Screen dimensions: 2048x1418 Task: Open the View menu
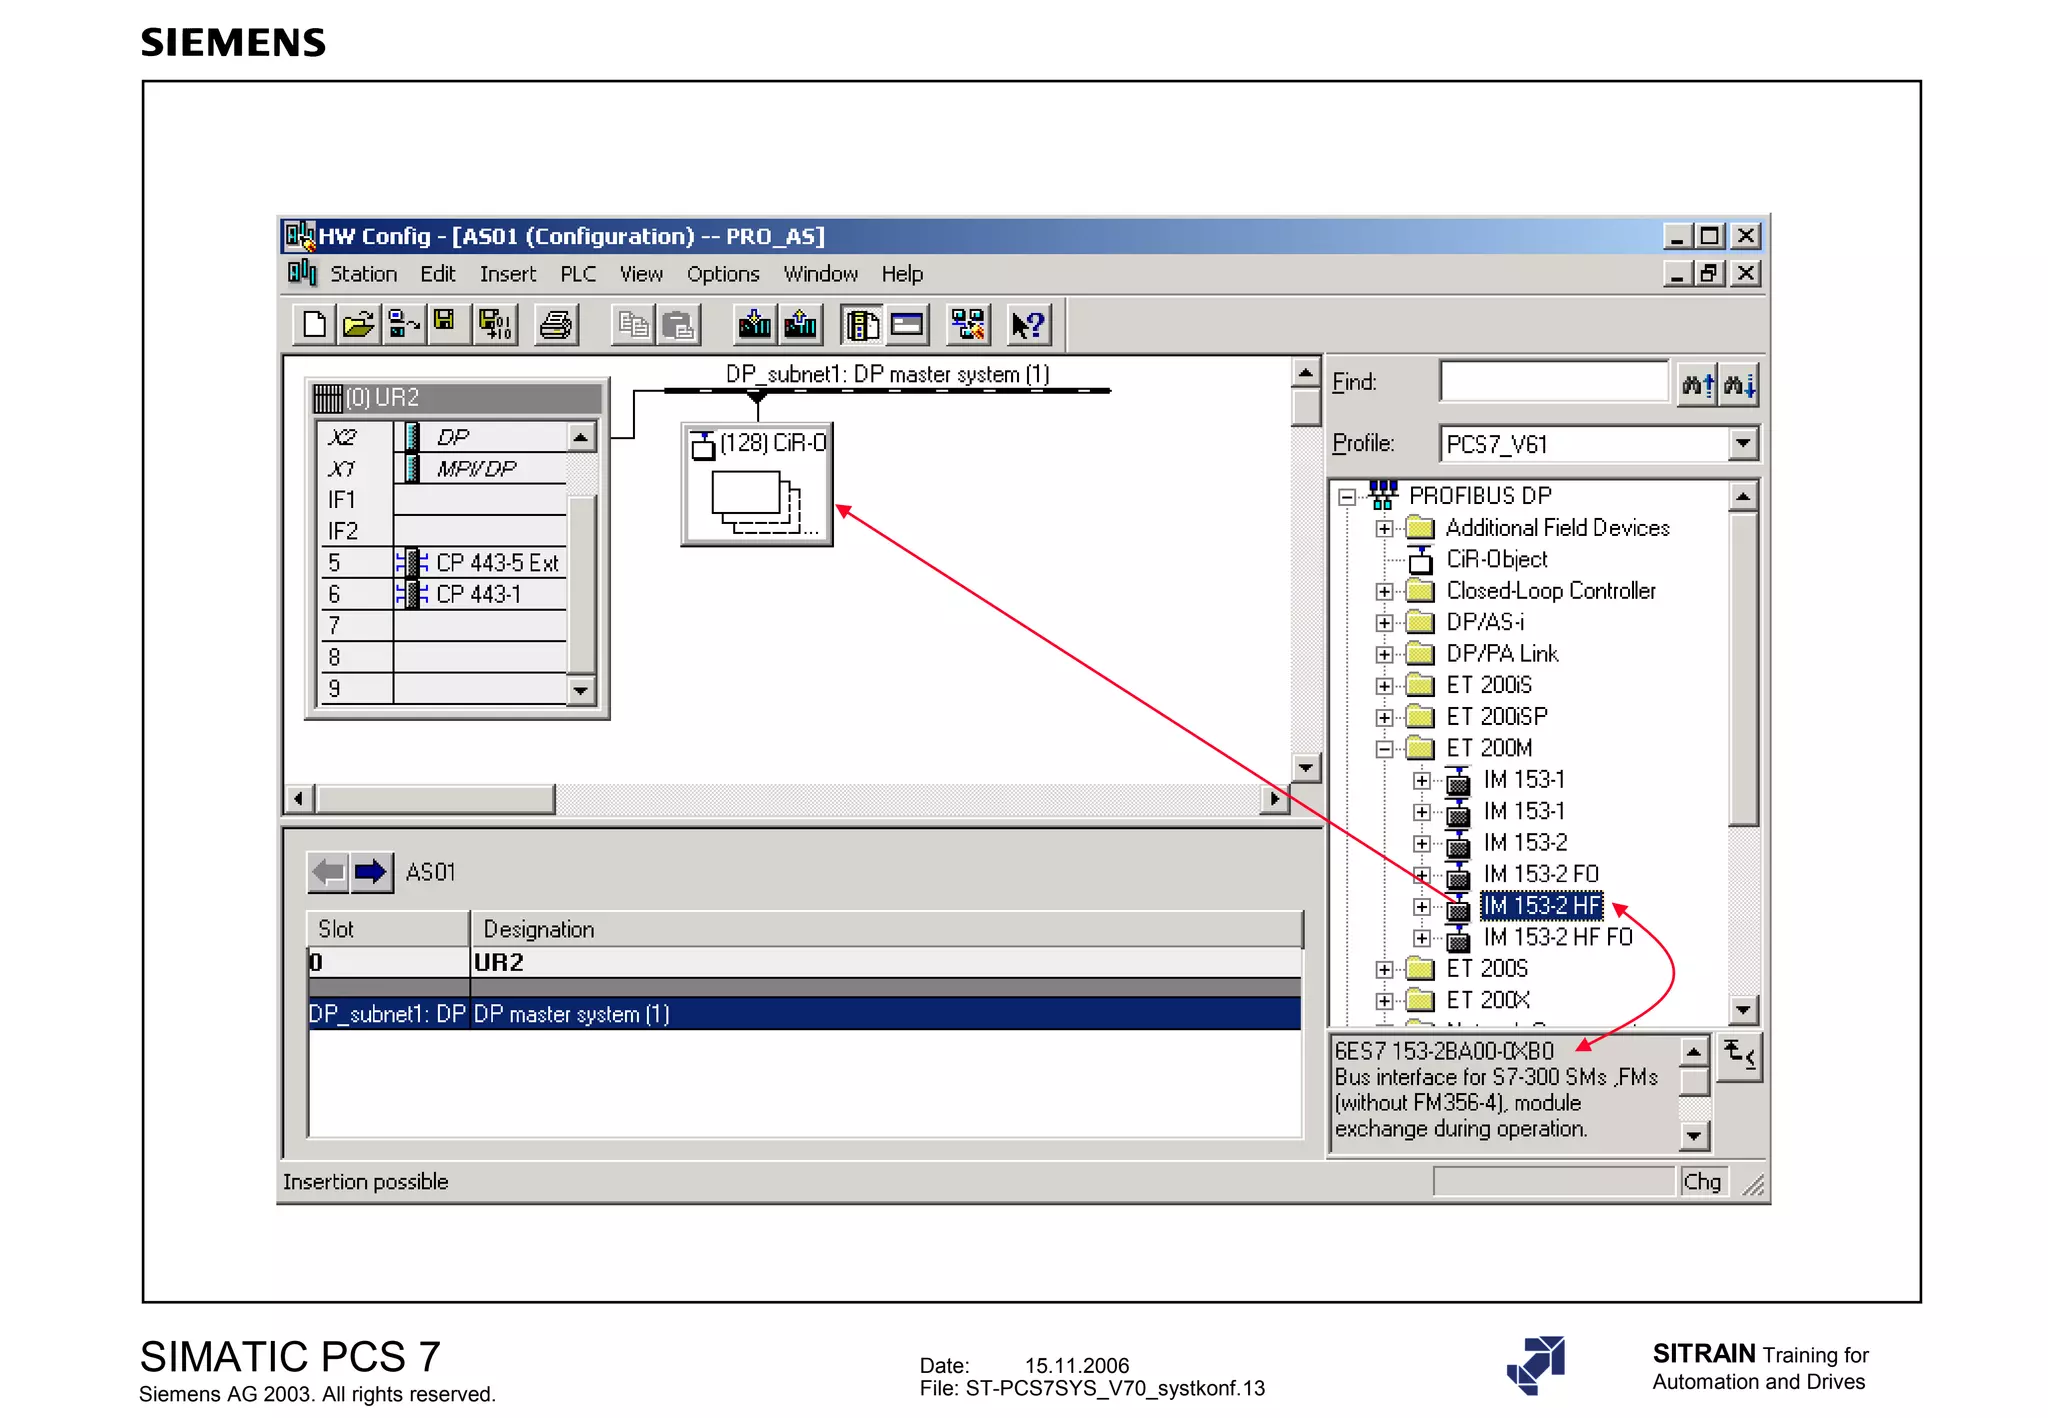641,274
